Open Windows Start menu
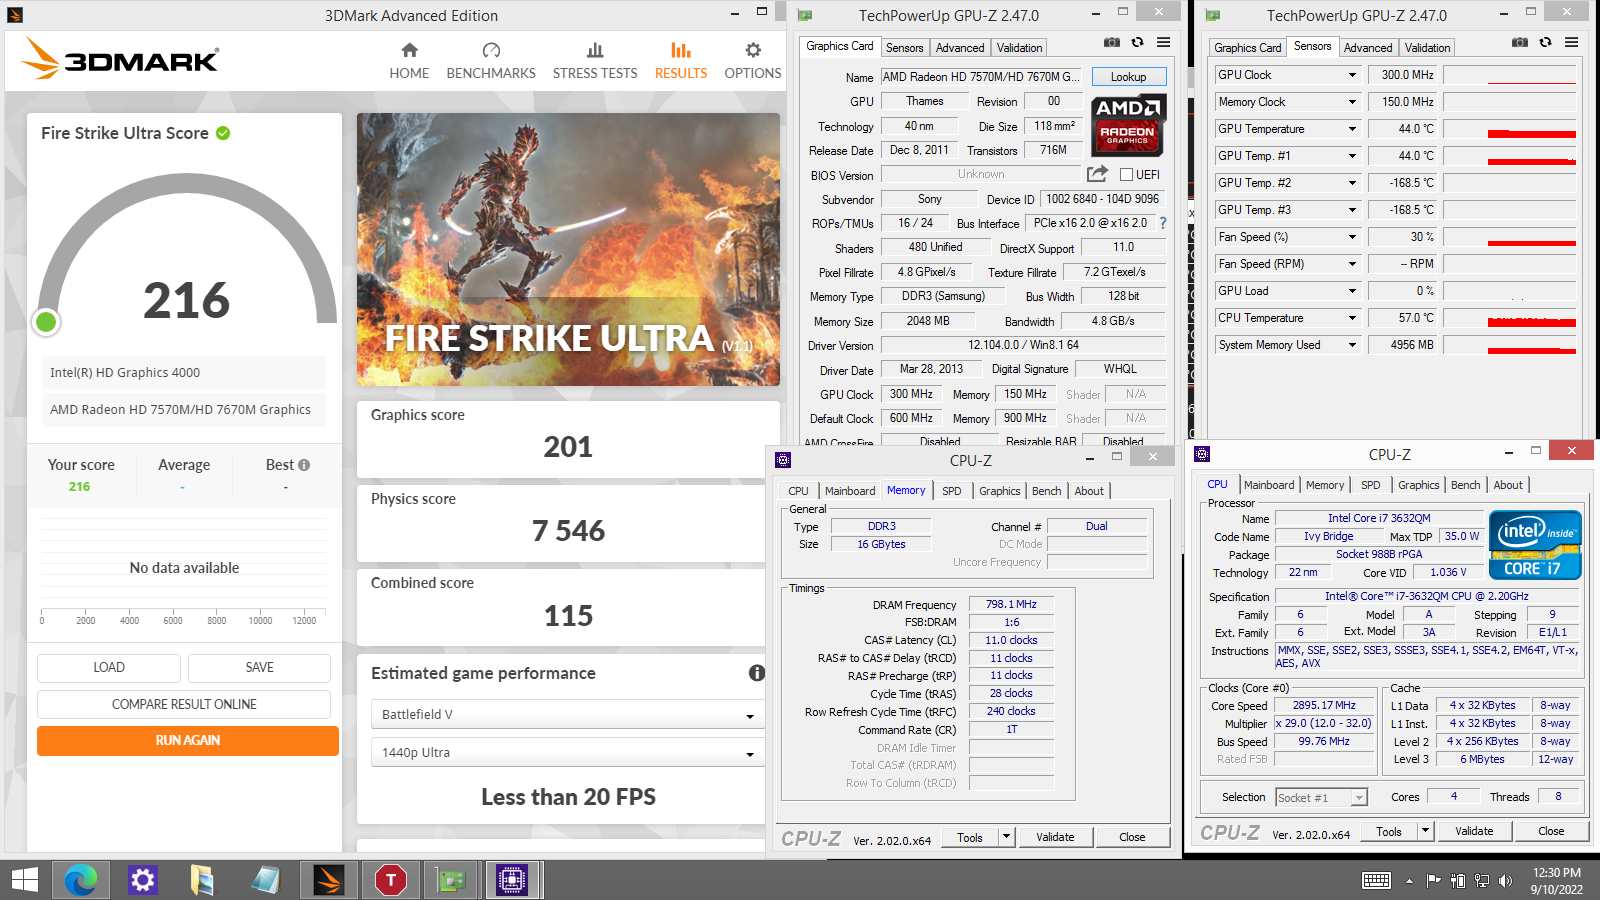 click(x=24, y=880)
